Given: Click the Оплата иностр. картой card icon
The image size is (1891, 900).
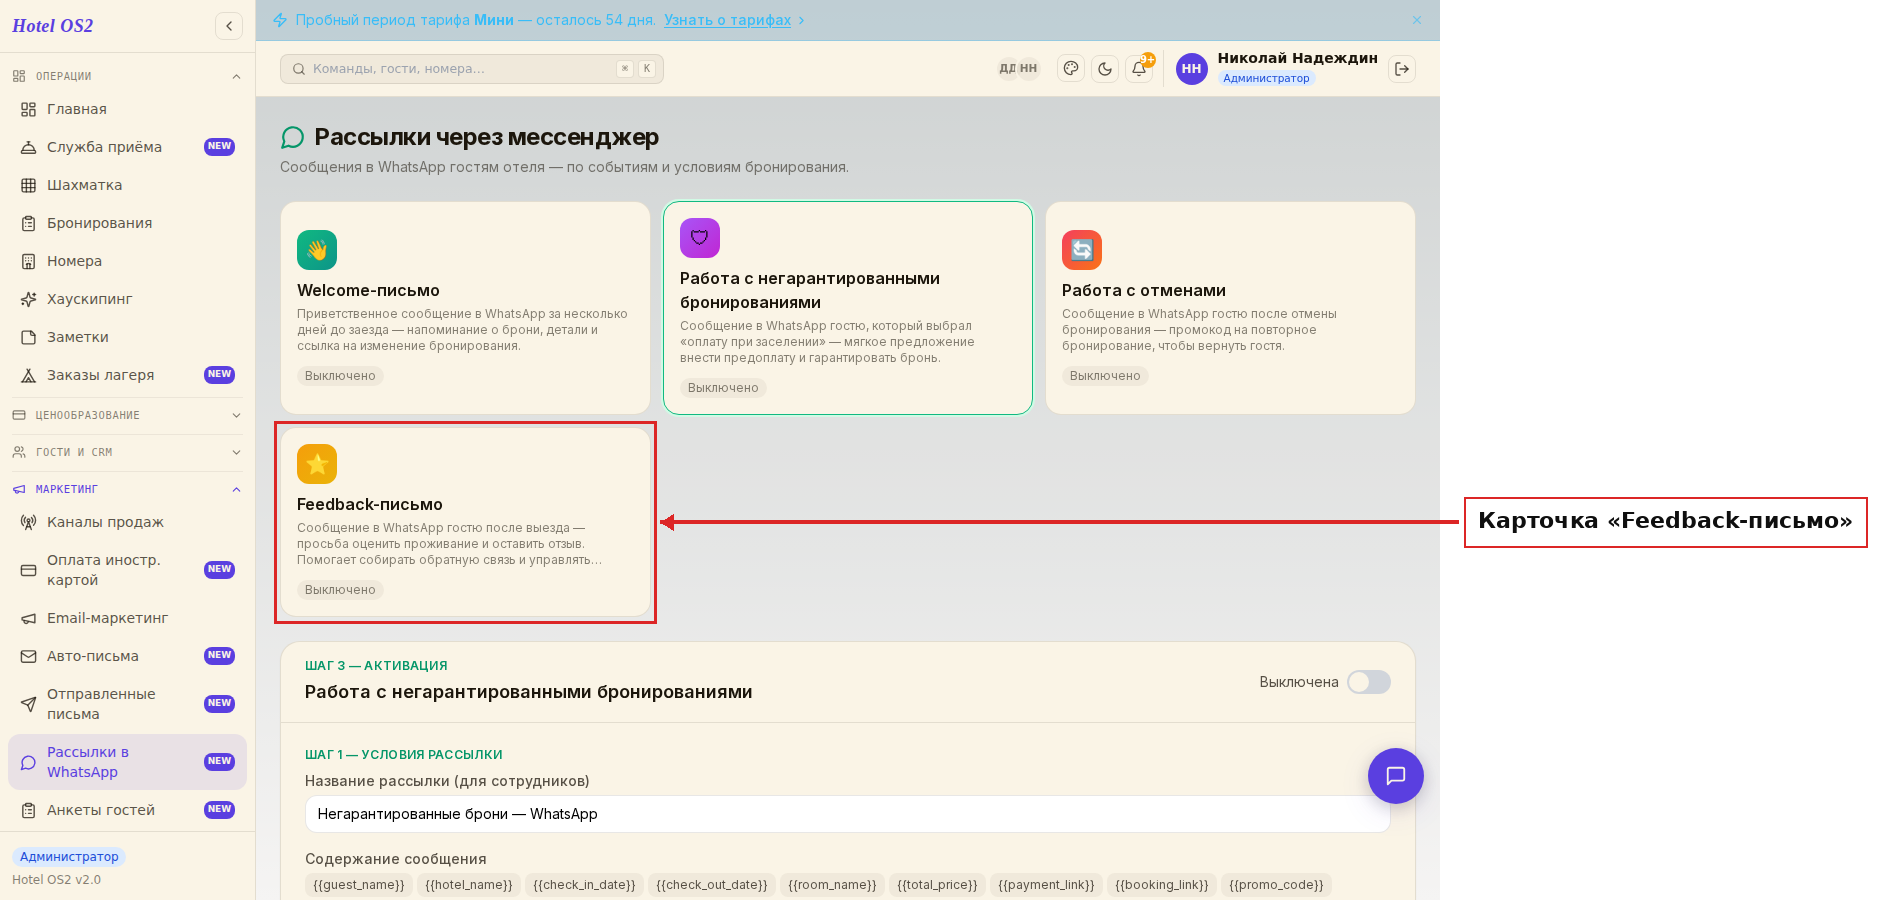Looking at the screenshot, I should tap(29, 570).
